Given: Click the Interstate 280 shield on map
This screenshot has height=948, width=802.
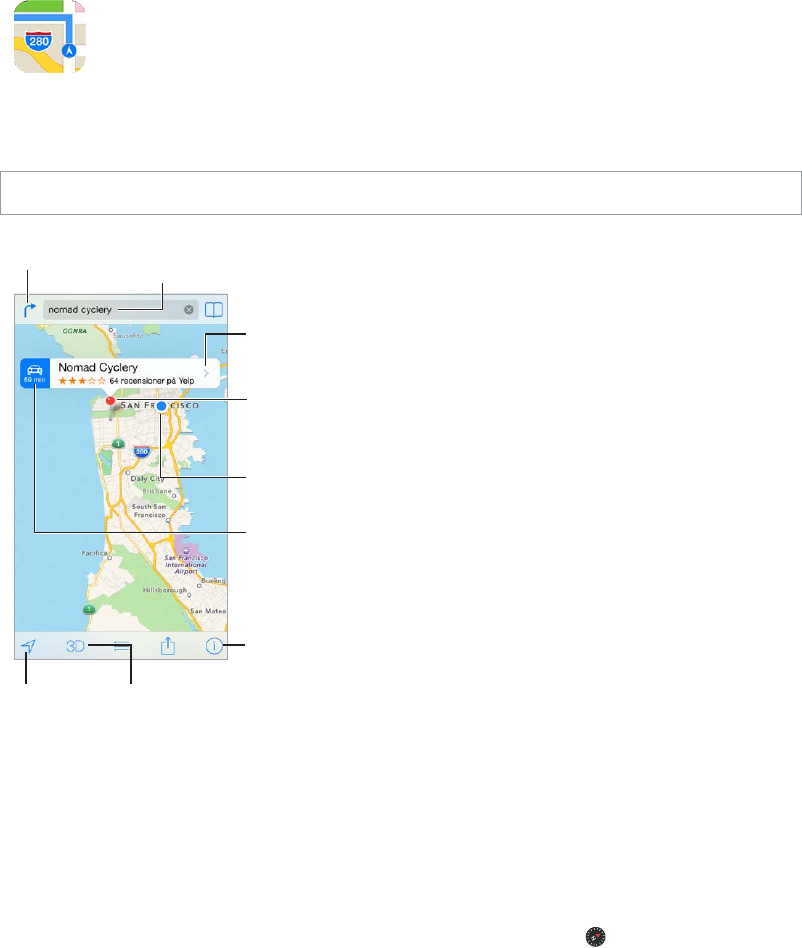Looking at the screenshot, I should (142, 451).
